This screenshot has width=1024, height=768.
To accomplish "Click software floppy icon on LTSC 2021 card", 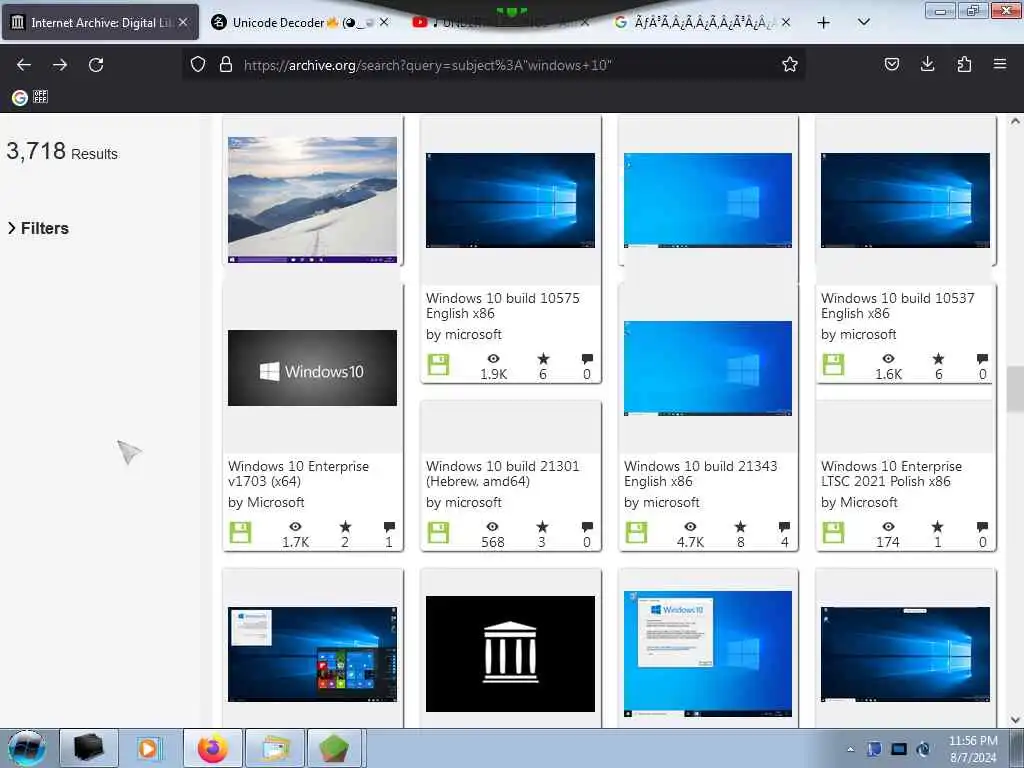I will point(833,532).
